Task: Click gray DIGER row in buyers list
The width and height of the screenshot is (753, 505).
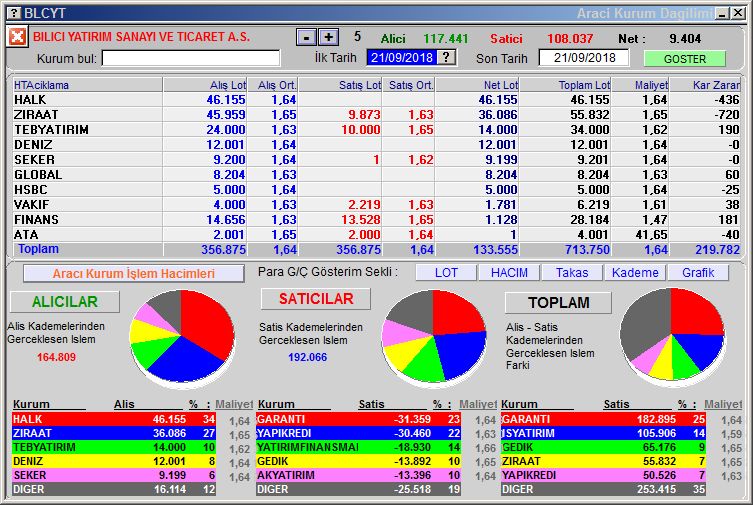Action: pos(114,489)
